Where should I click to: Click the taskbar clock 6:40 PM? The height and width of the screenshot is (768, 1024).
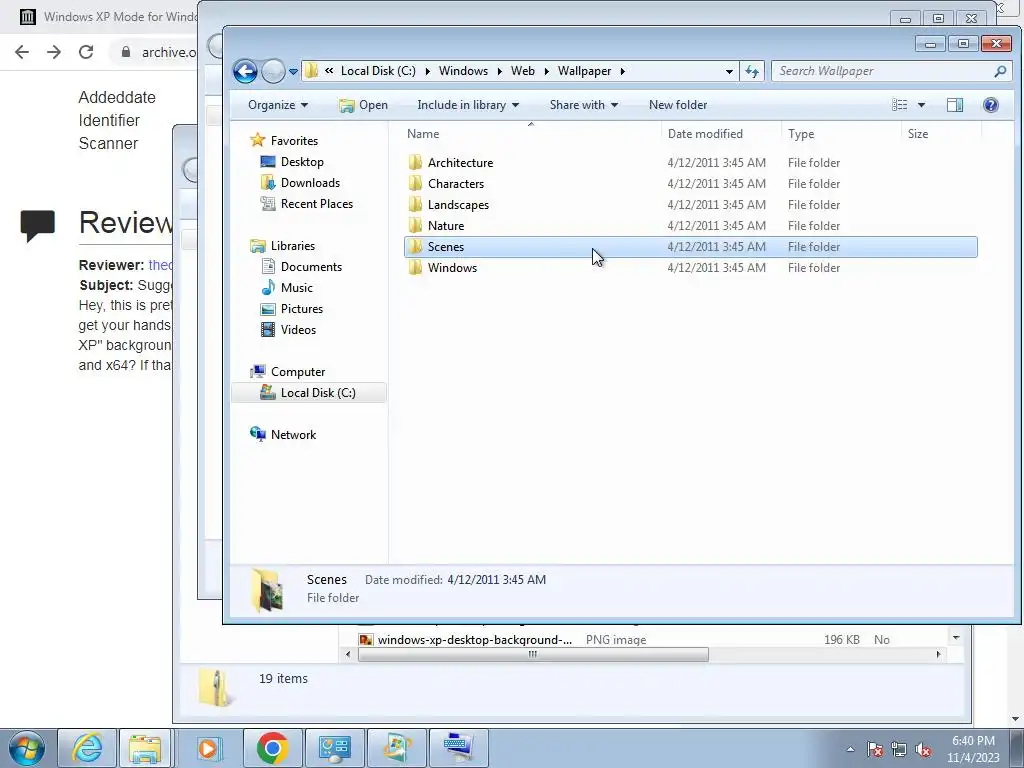pos(973,741)
